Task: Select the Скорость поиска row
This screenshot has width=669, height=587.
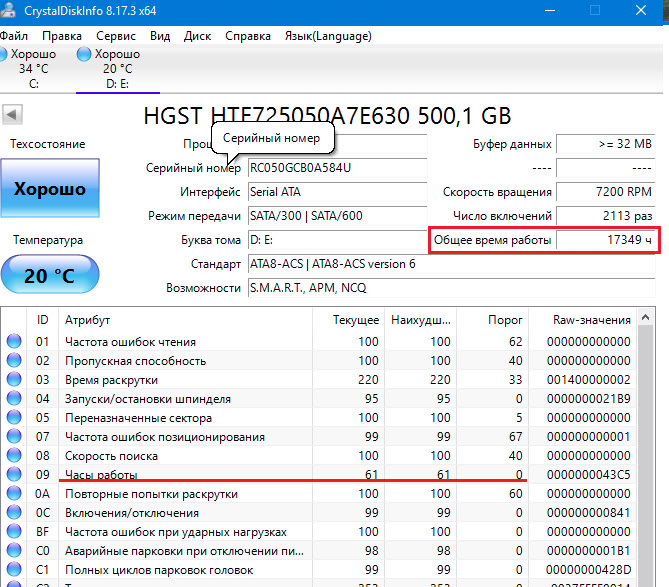Action: 319,455
